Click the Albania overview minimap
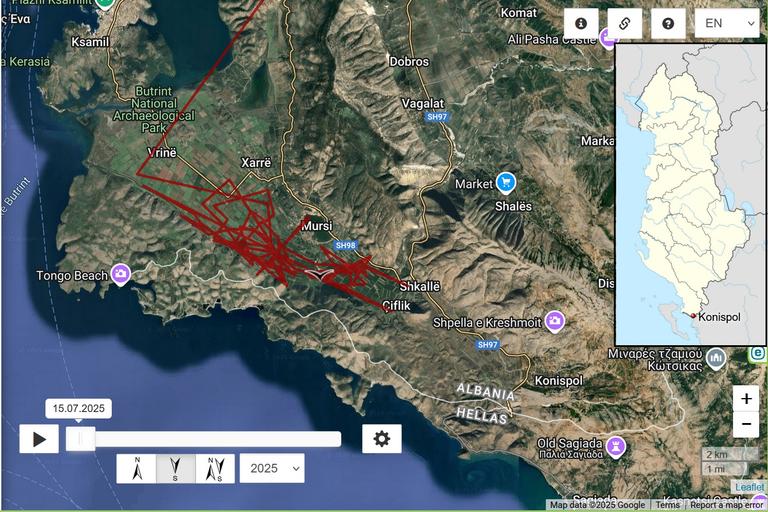This screenshot has height=512, width=768. (x=691, y=195)
